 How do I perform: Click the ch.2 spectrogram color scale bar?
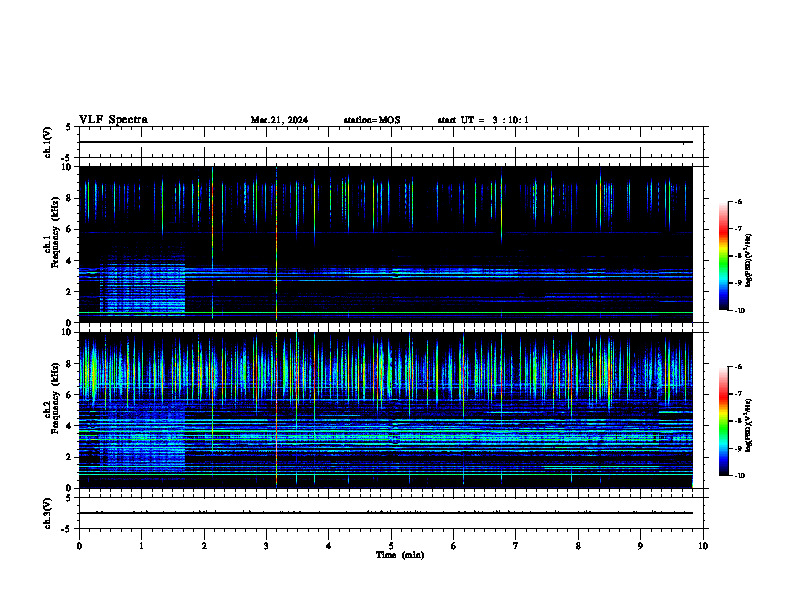pyautogui.click(x=723, y=421)
